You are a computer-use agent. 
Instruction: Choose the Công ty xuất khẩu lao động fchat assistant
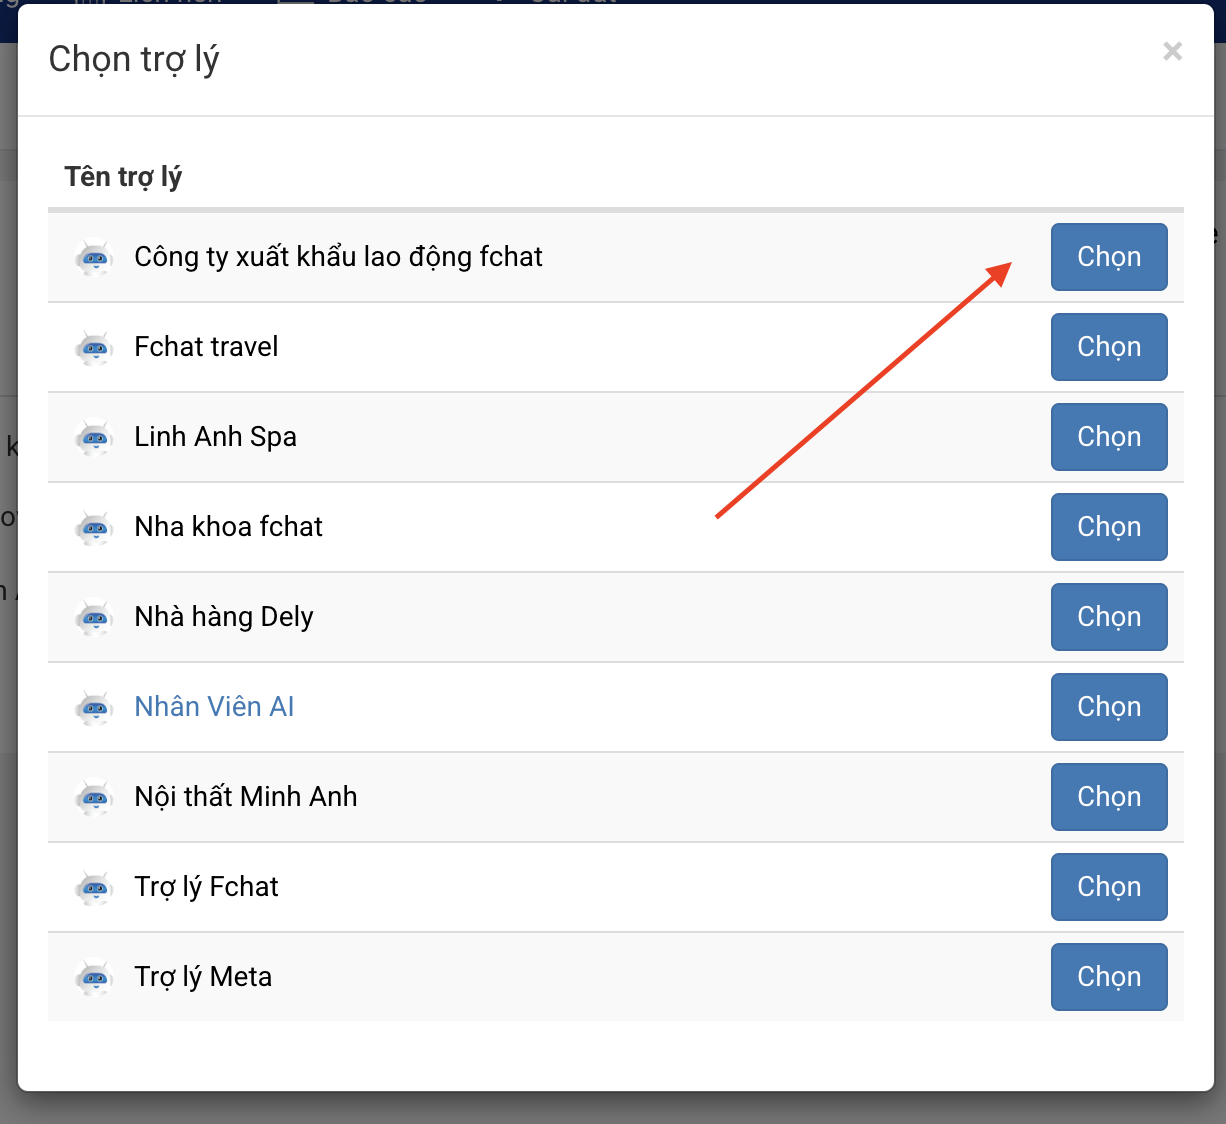pyautogui.click(x=1108, y=257)
